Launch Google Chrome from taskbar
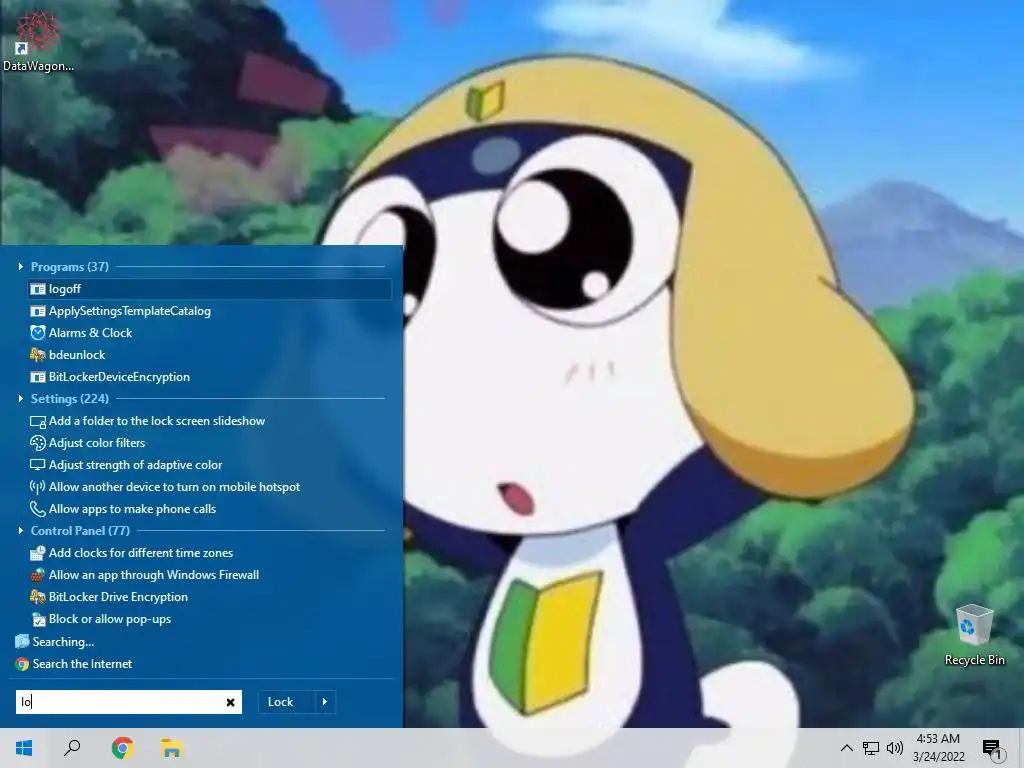Viewport: 1024px width, 768px height. click(122, 748)
